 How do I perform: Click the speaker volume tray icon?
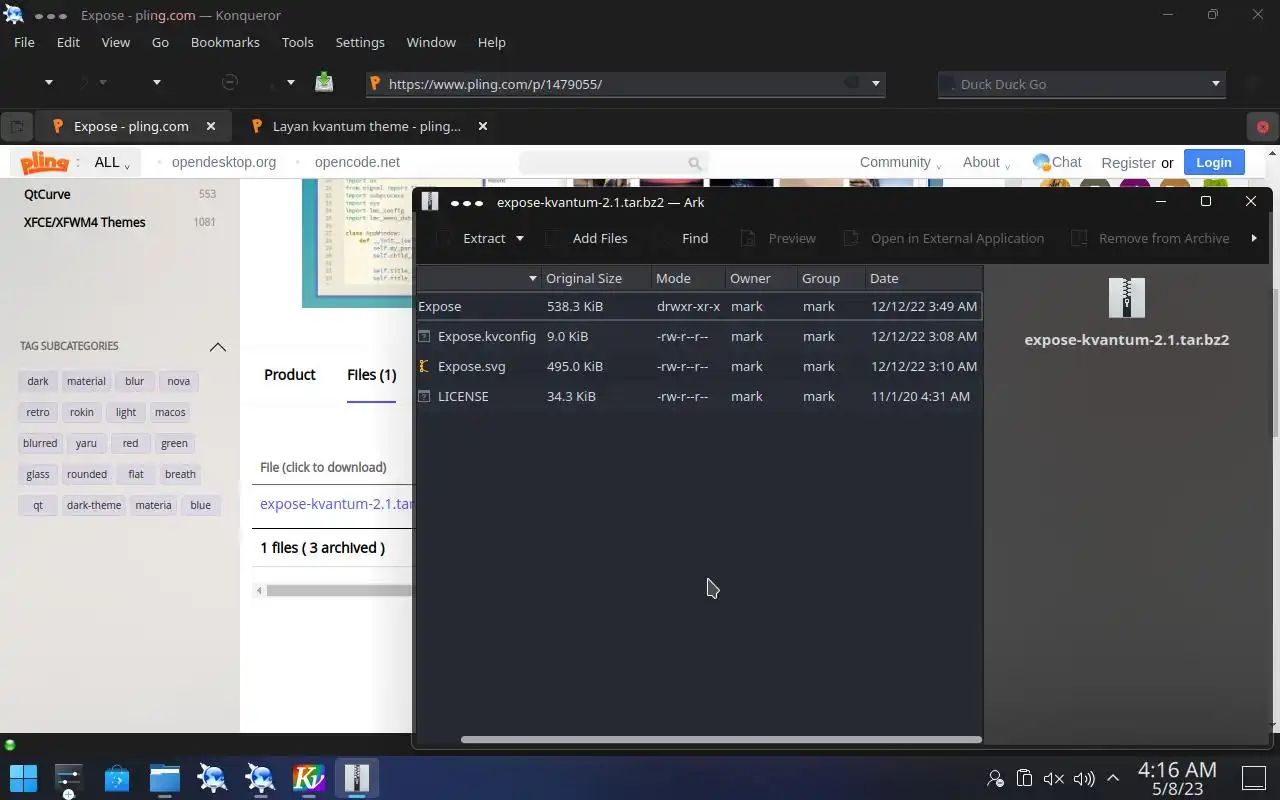pyautogui.click(x=1084, y=778)
